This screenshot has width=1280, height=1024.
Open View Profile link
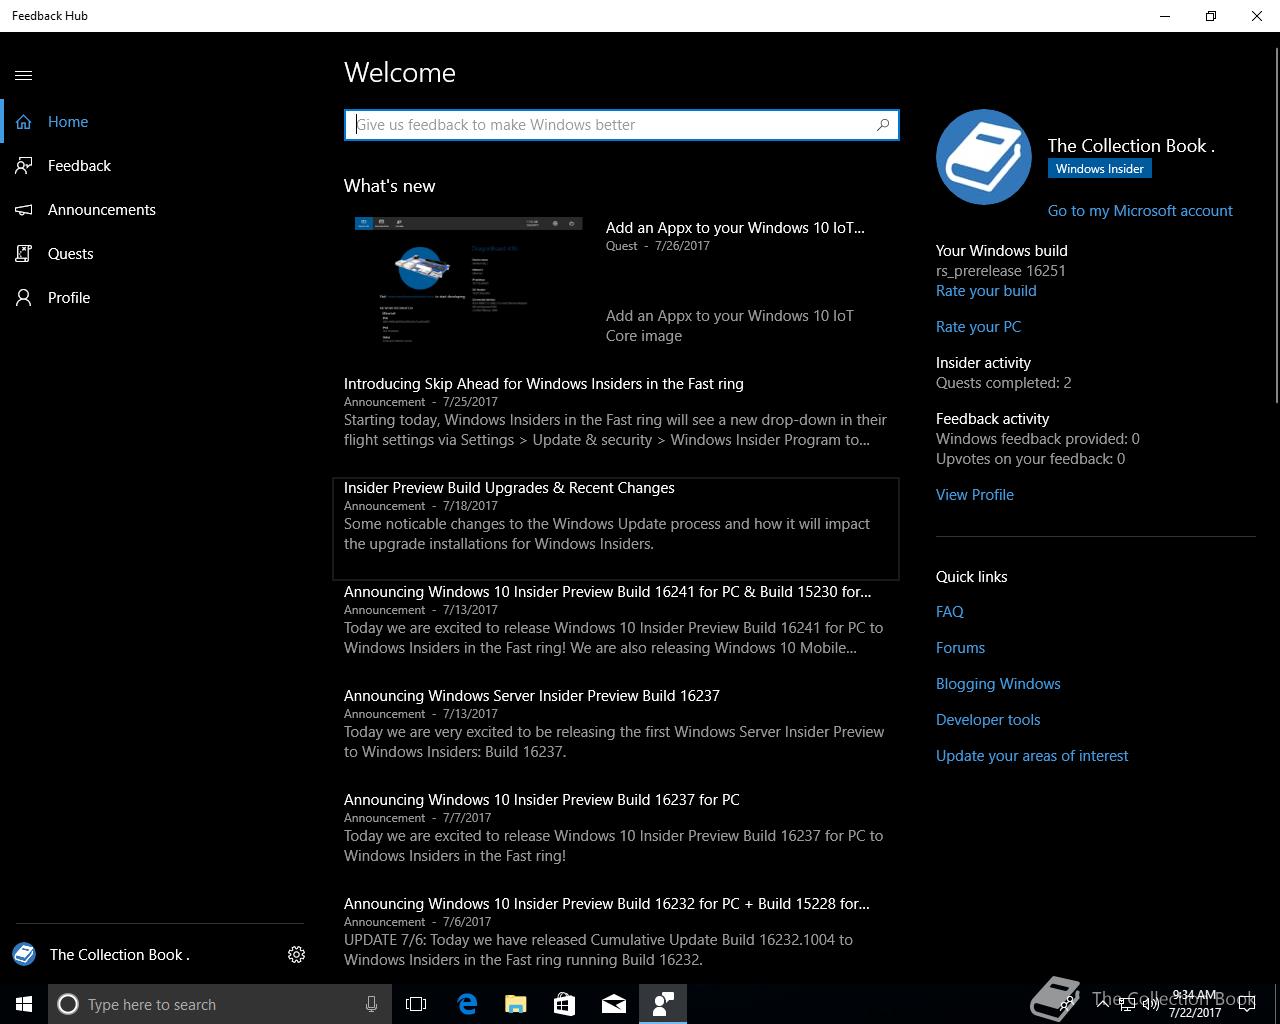[975, 495]
